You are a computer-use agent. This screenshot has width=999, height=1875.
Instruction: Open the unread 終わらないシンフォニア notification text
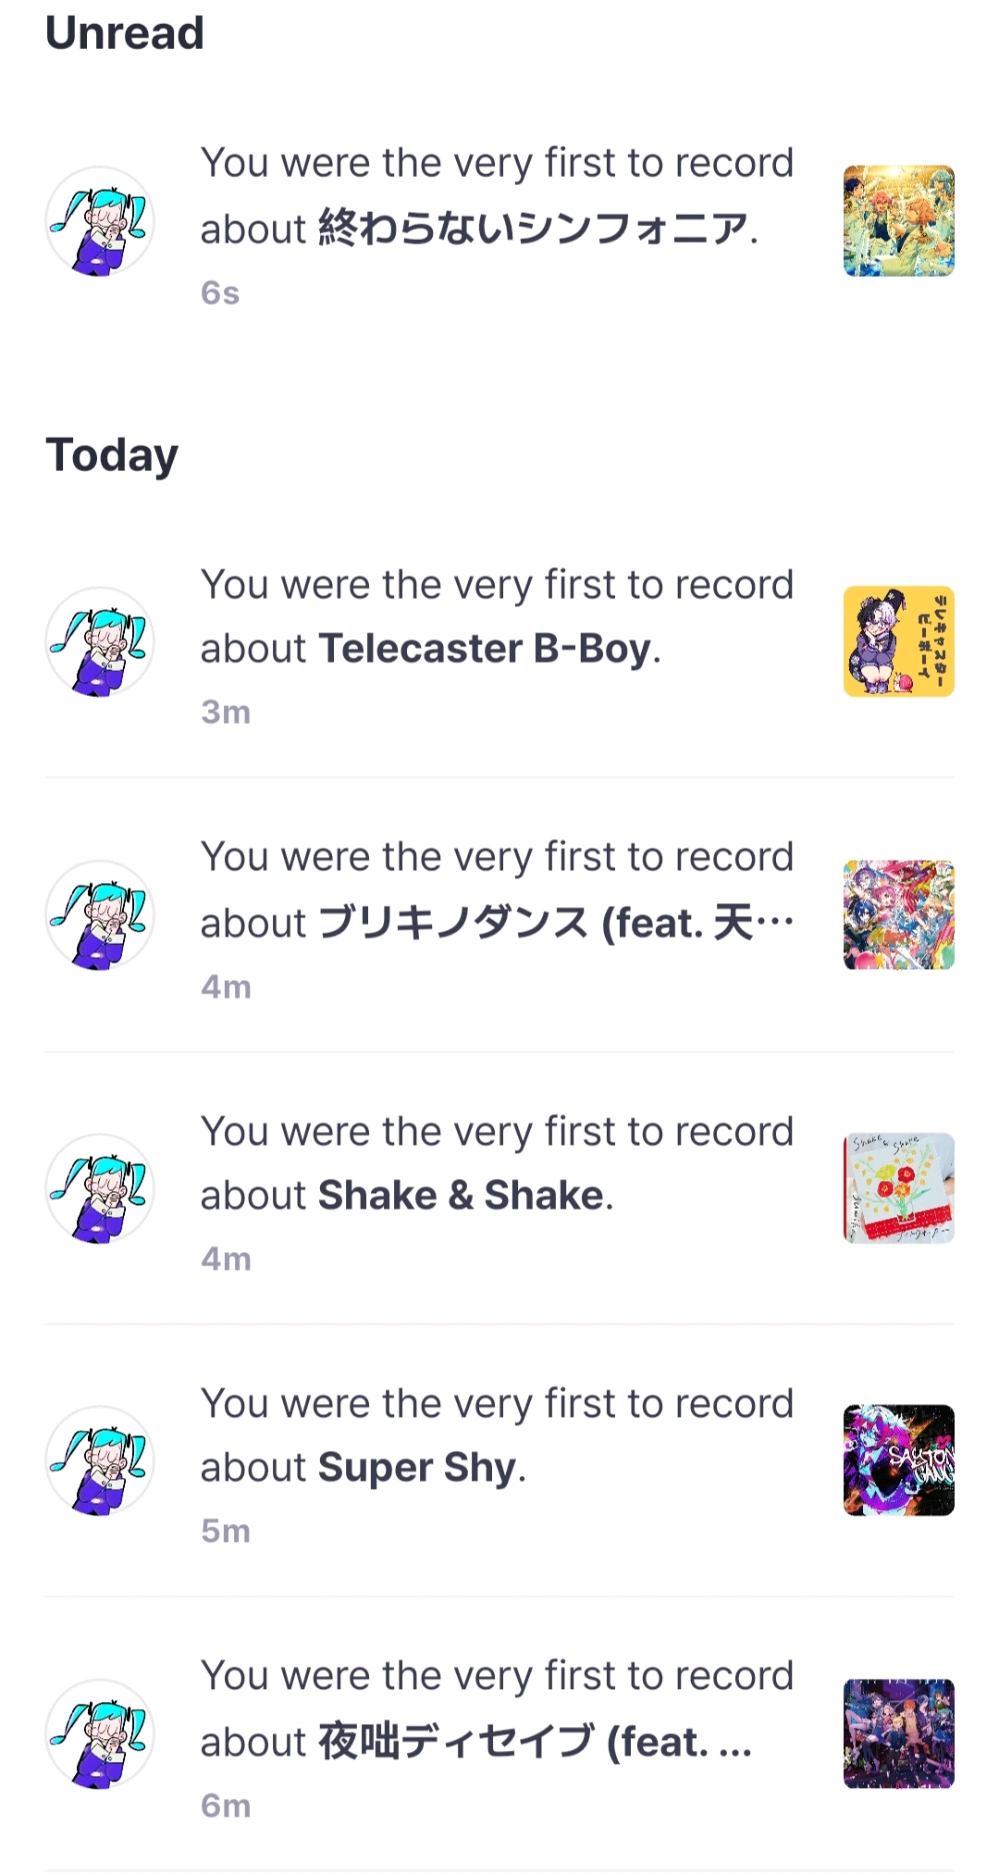(497, 196)
